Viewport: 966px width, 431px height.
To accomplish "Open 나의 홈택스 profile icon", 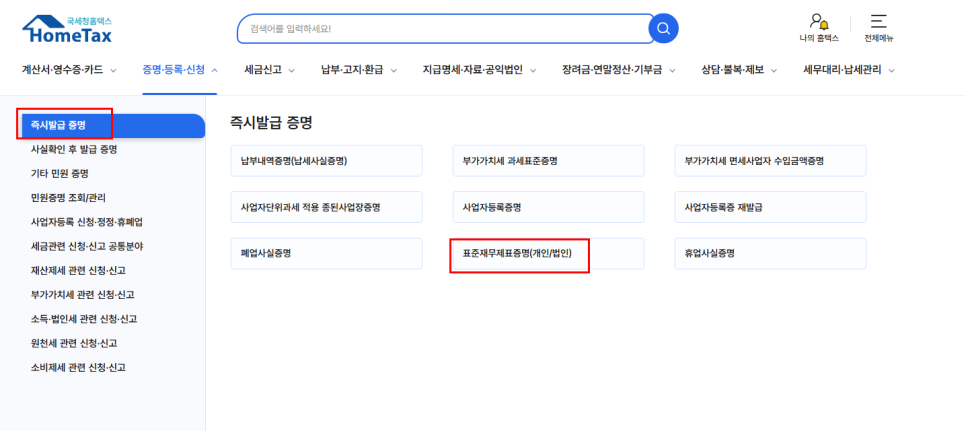I will coord(819,22).
